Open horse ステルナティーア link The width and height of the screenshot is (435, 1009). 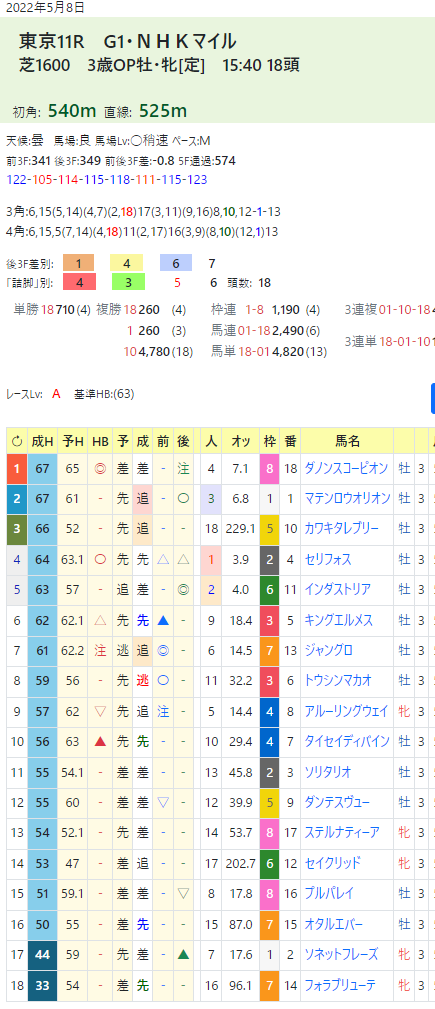(x=342, y=832)
